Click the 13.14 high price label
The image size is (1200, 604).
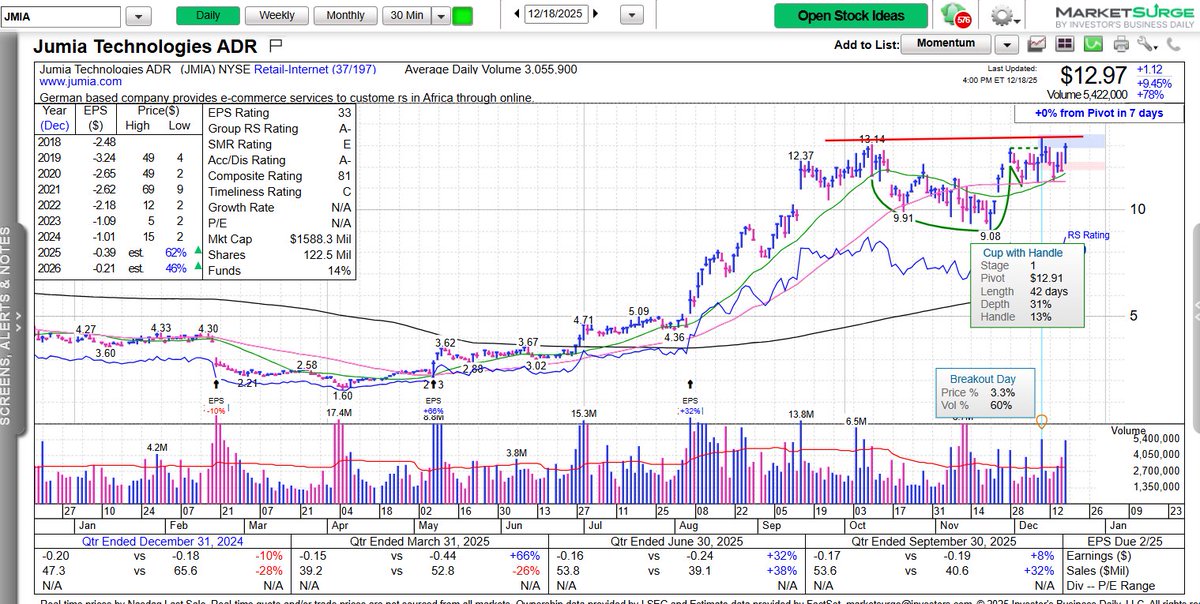(x=873, y=139)
